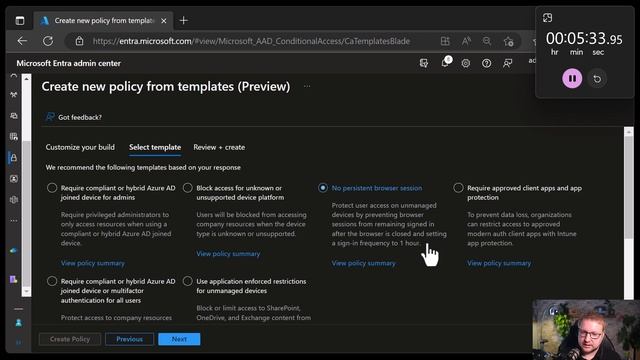View policy summary for No persistent browser session

tap(364, 263)
